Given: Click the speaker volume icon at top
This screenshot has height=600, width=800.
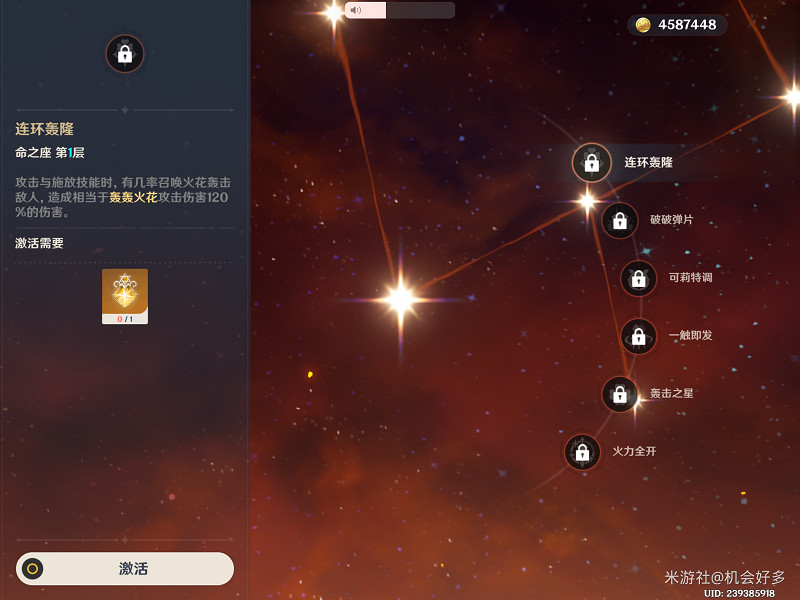Looking at the screenshot, I should click(356, 10).
